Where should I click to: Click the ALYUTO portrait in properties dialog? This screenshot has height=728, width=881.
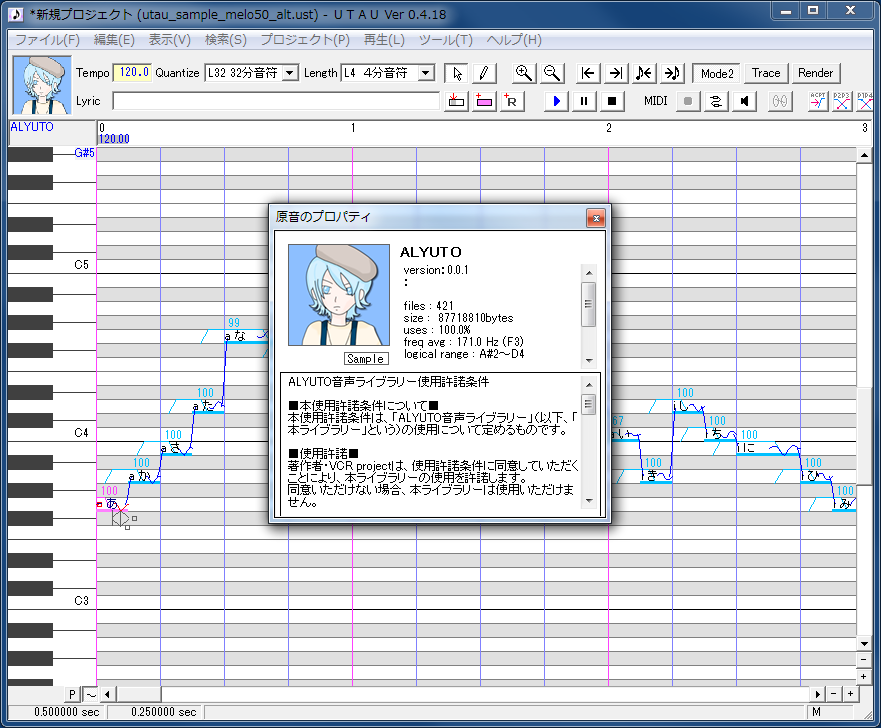(x=339, y=295)
